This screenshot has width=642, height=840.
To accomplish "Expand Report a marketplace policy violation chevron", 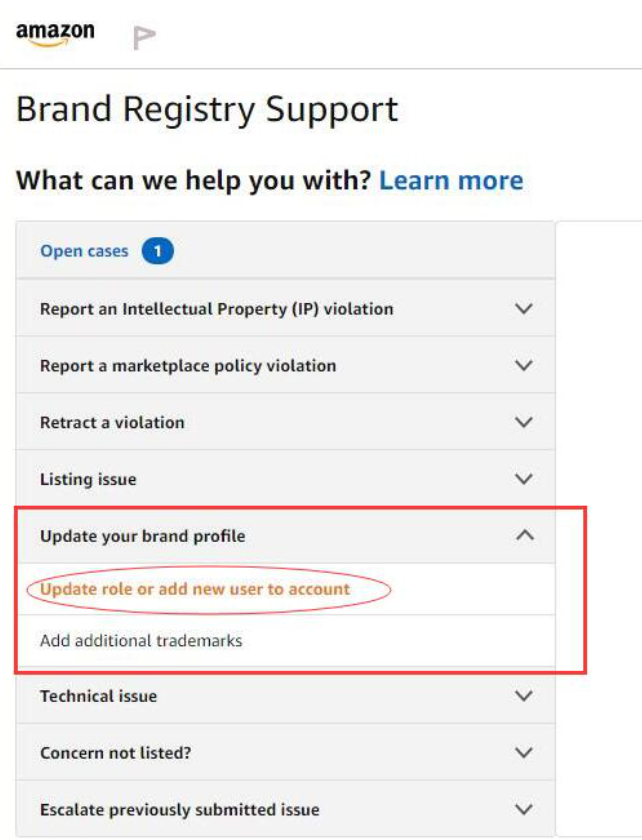I will (x=524, y=365).
